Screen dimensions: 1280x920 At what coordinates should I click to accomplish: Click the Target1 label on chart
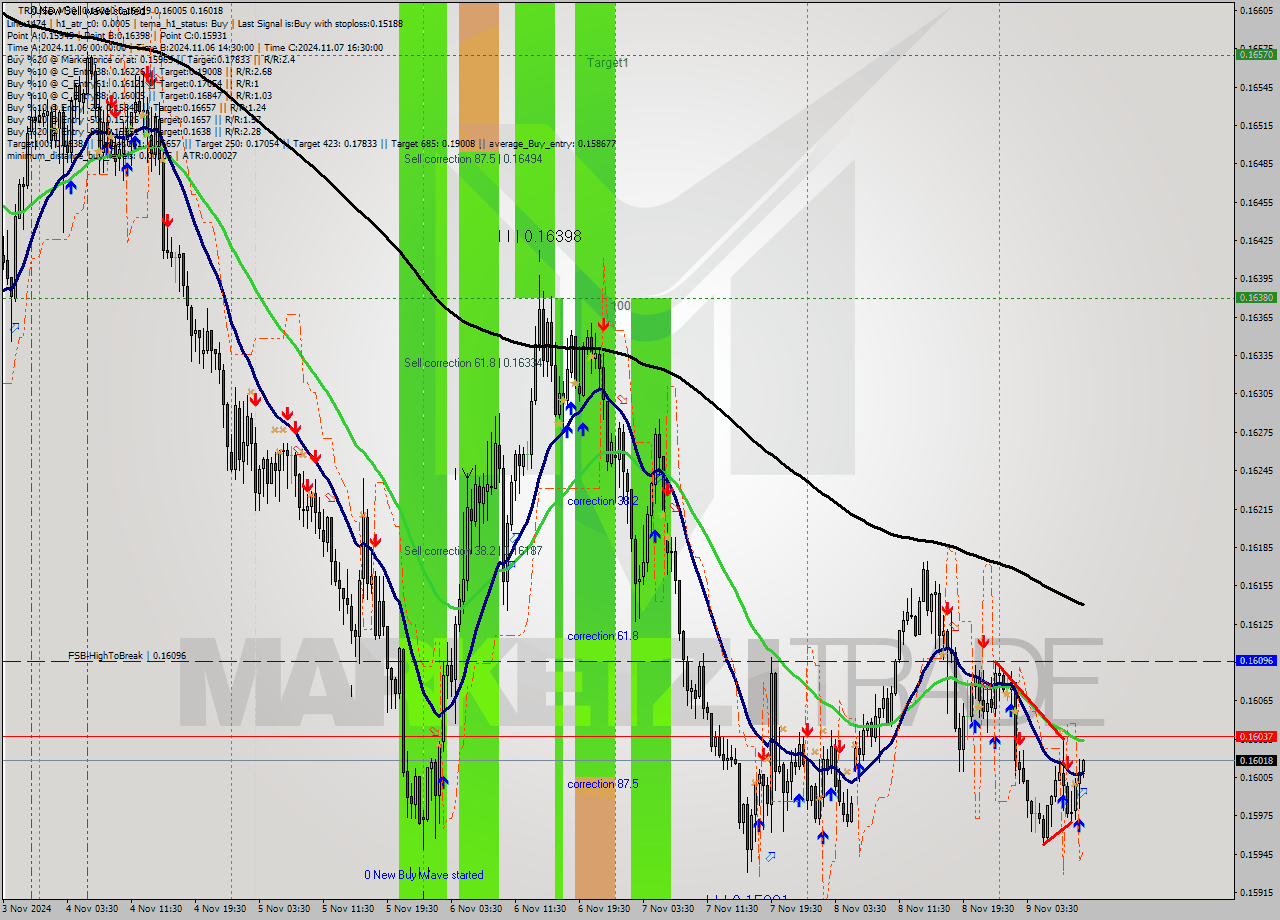click(x=608, y=63)
